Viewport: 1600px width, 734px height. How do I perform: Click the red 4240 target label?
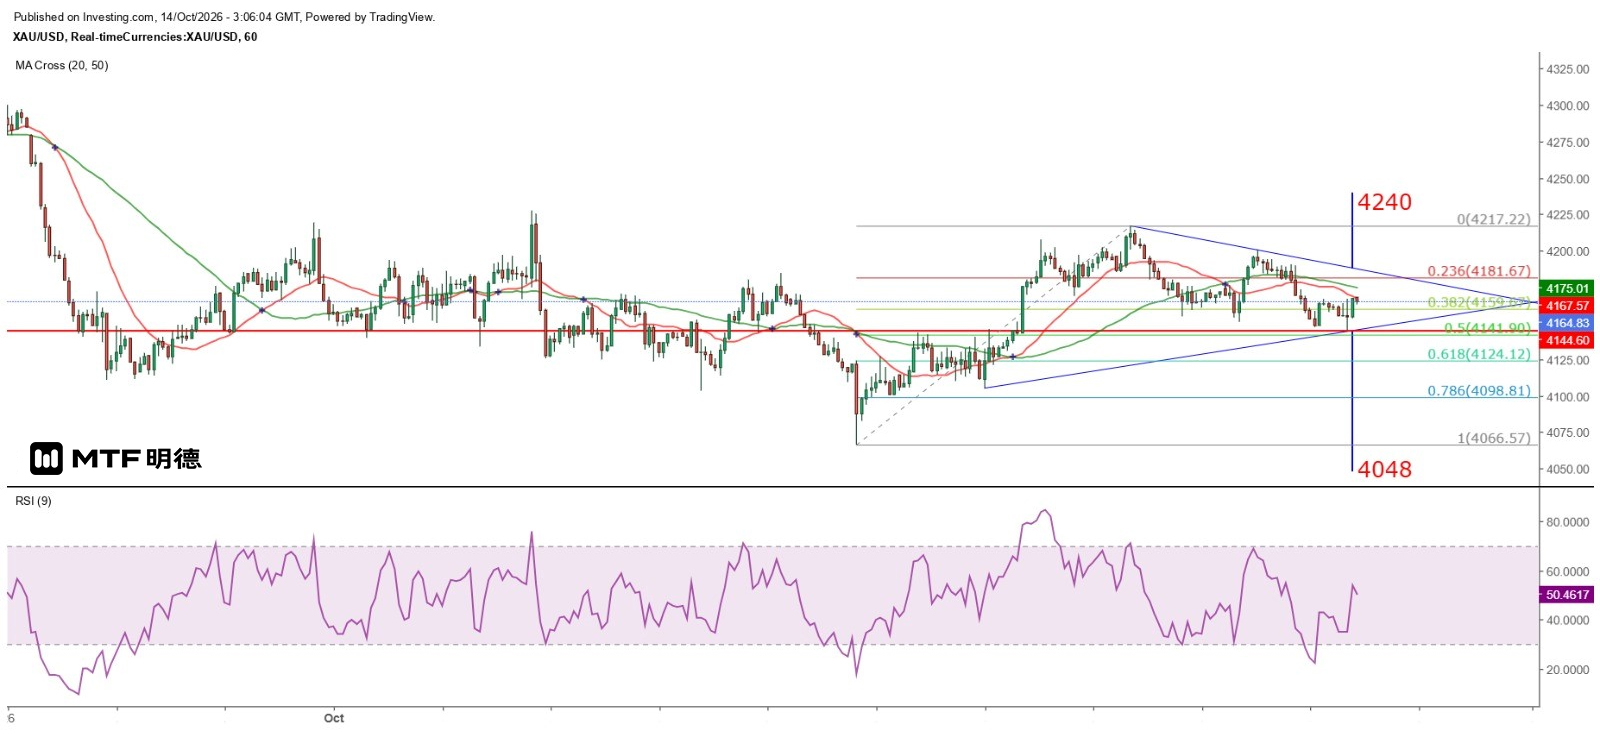coord(1384,202)
